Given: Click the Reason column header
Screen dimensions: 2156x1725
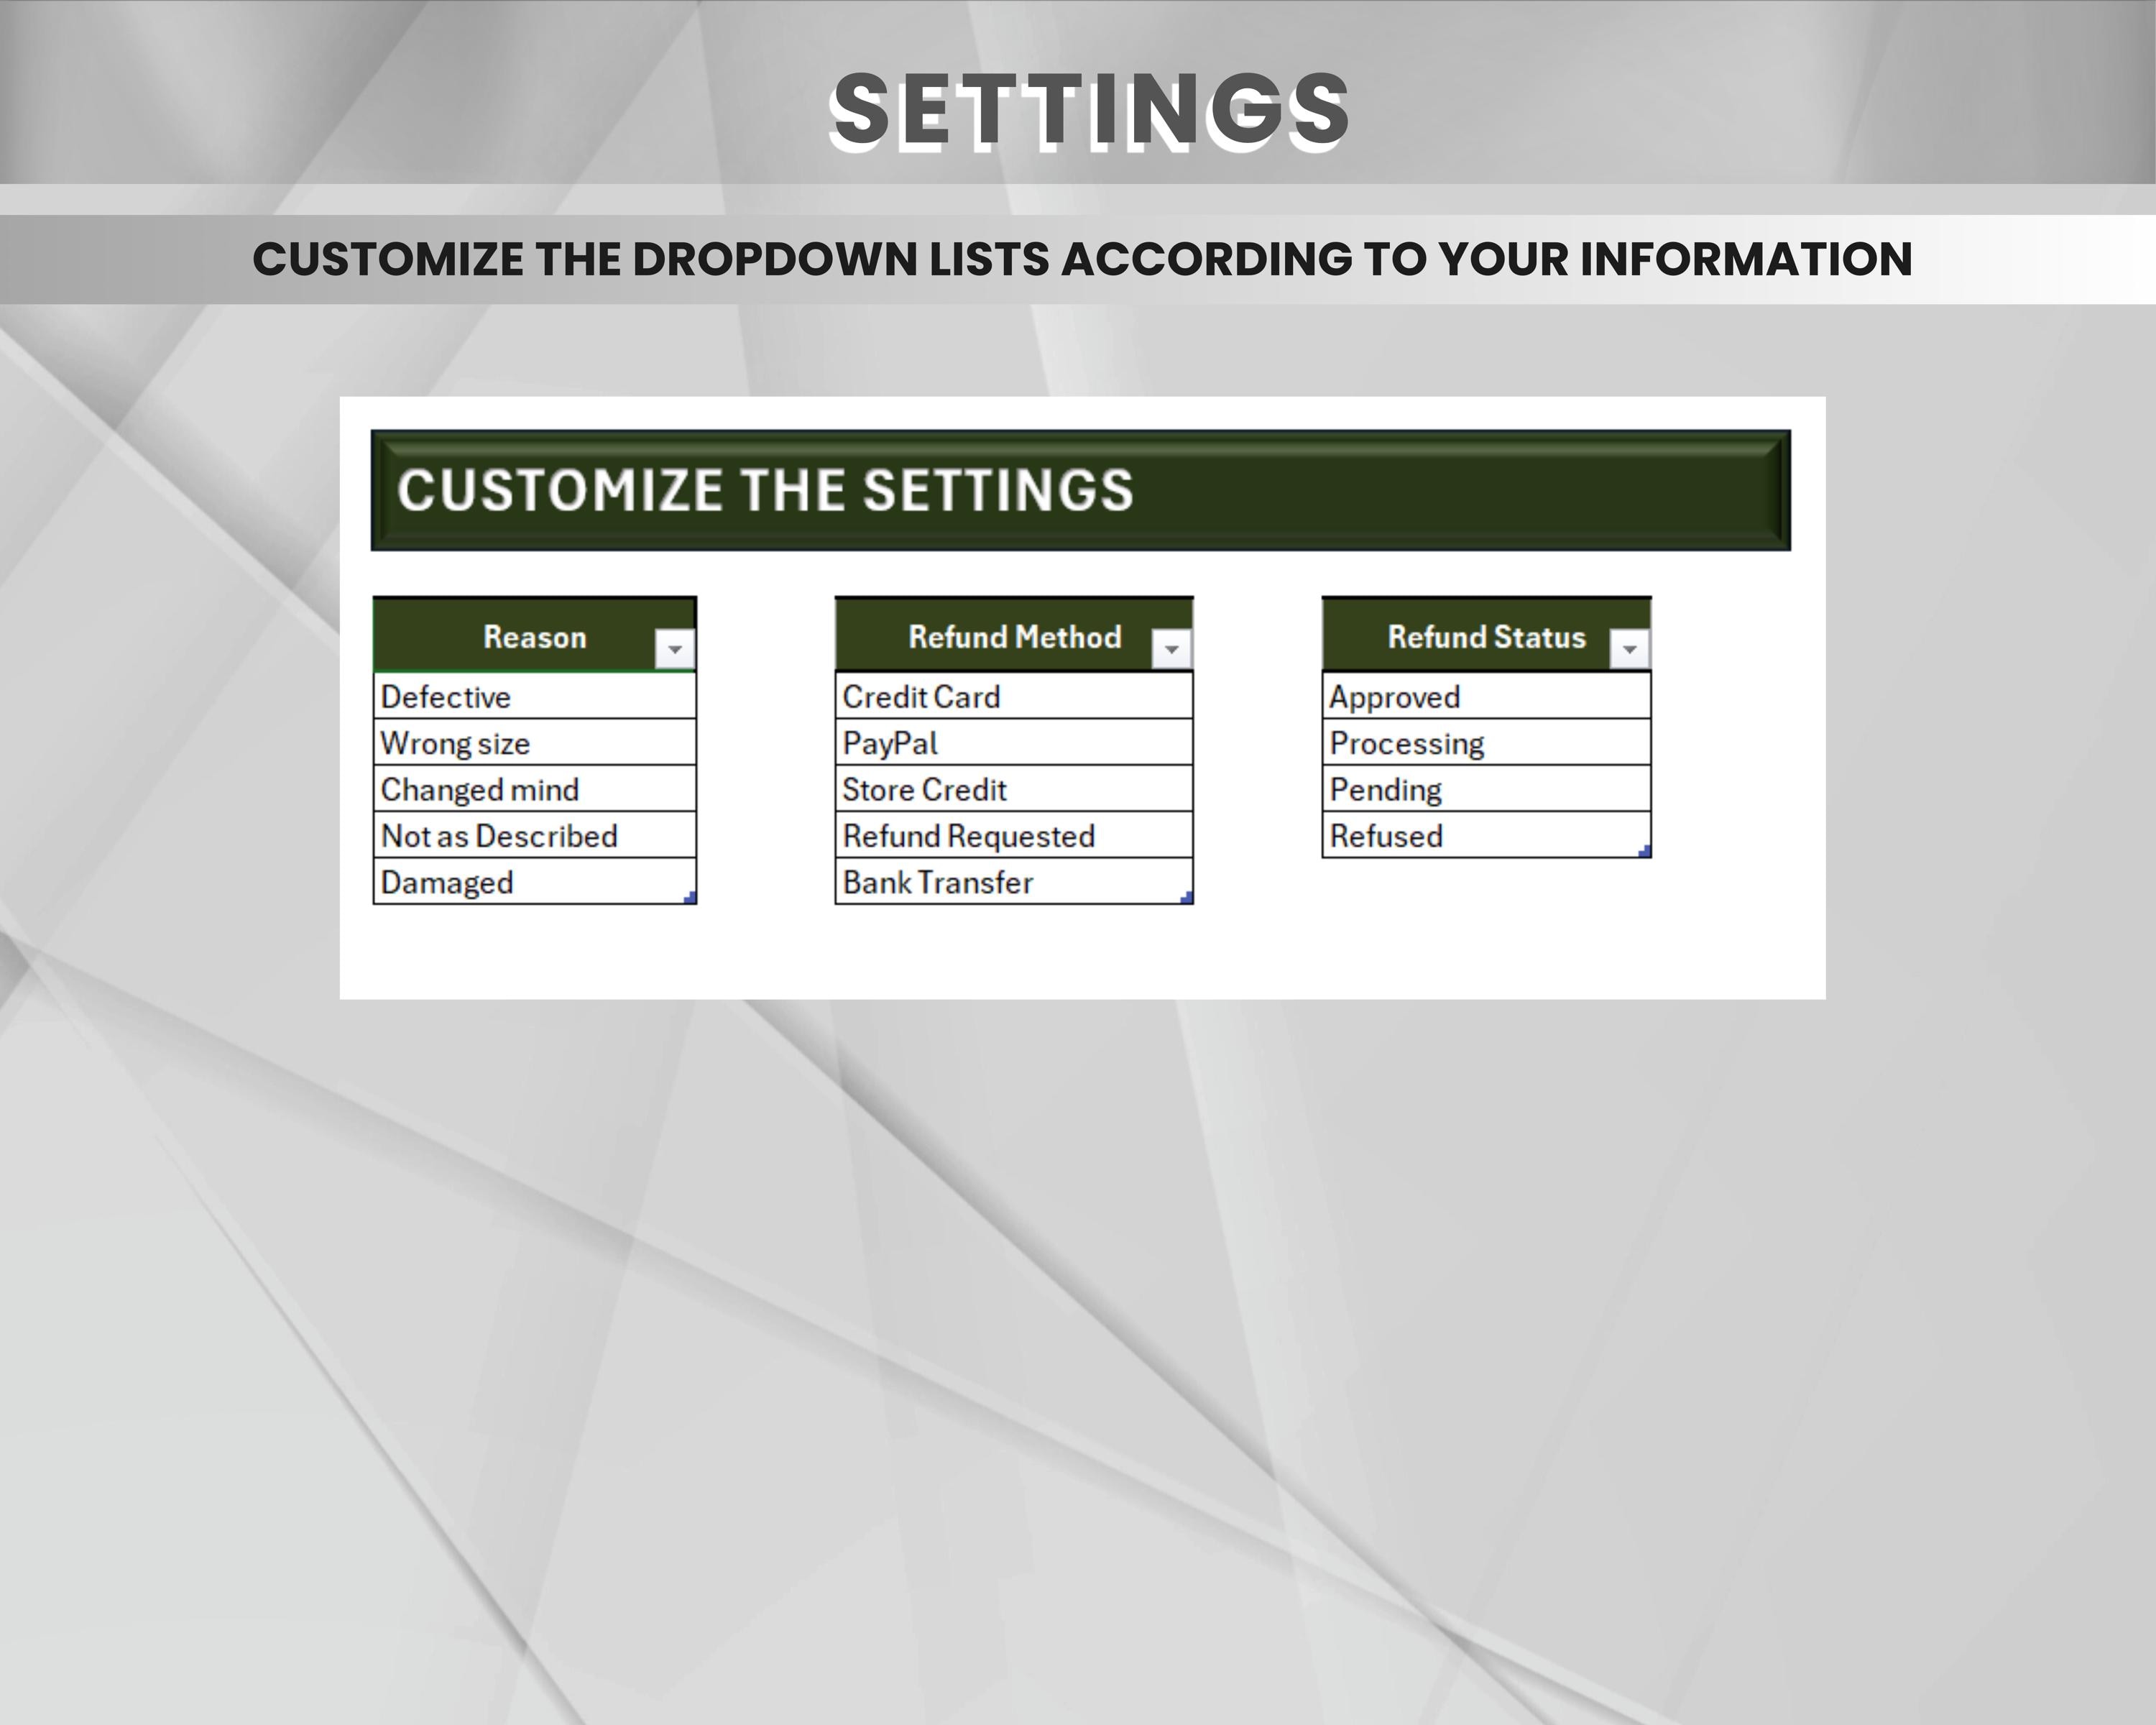Looking at the screenshot, I should point(533,637).
